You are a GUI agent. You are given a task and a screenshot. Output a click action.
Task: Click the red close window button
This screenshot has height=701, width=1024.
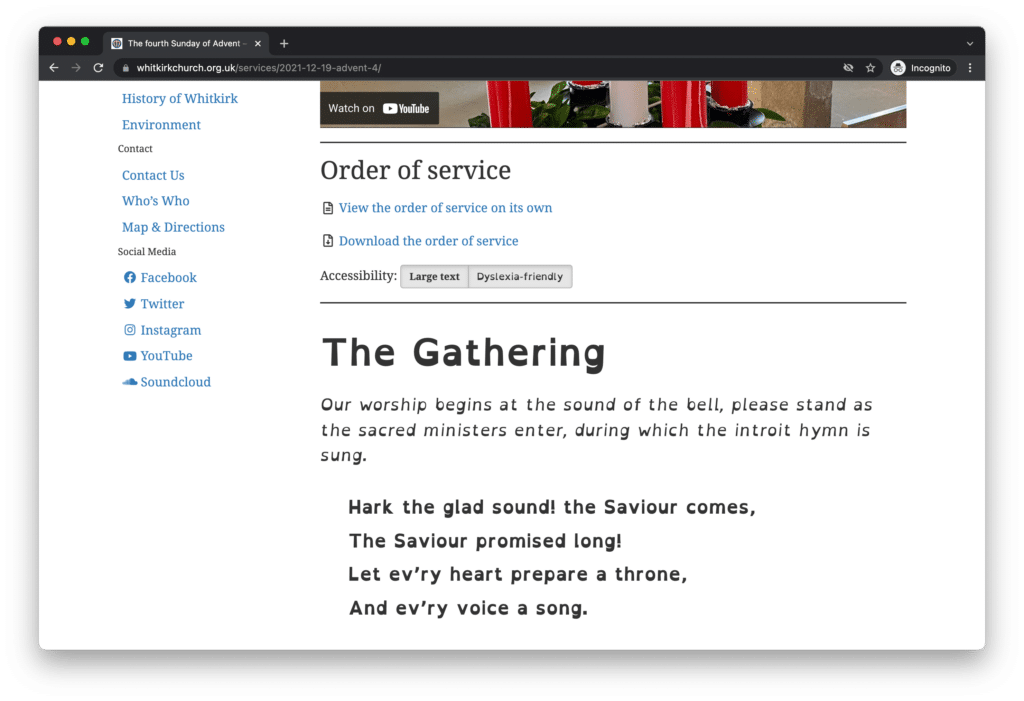57,41
